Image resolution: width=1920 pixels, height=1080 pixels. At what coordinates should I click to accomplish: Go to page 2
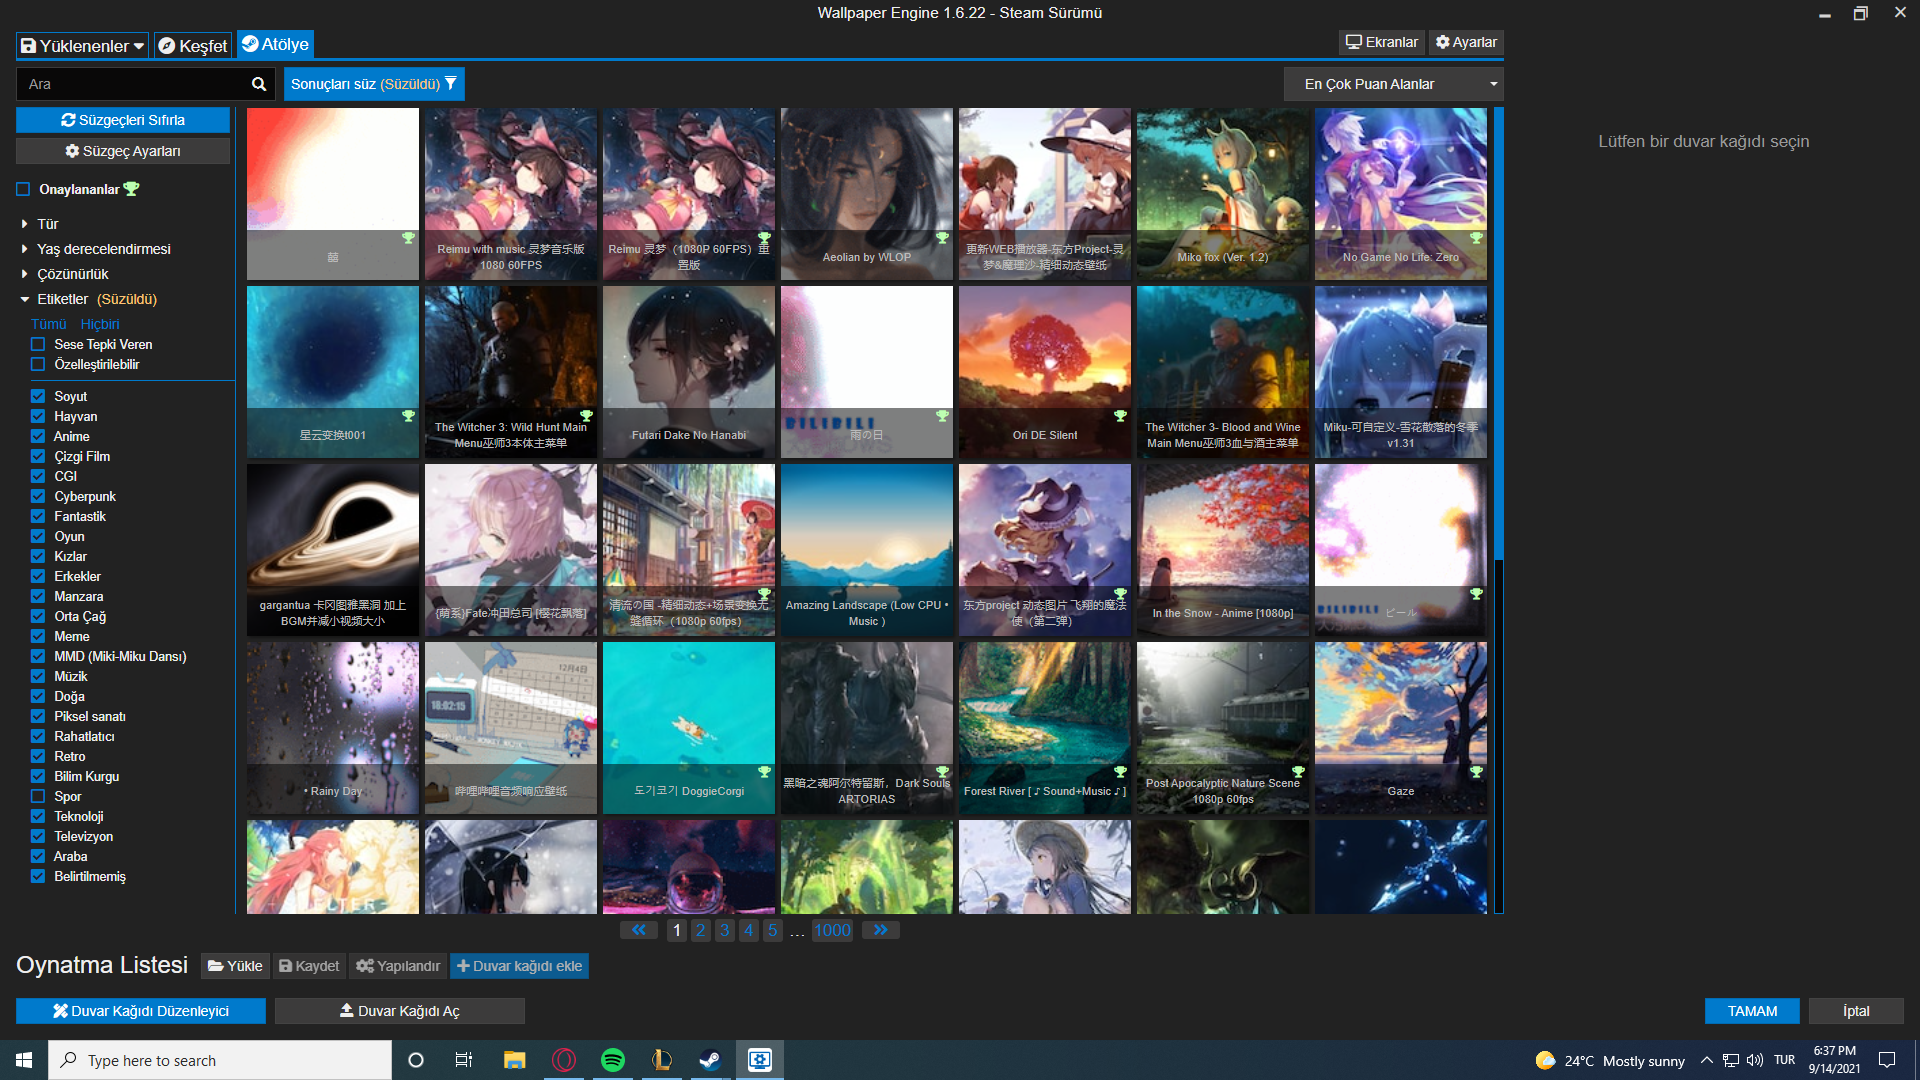(x=700, y=930)
